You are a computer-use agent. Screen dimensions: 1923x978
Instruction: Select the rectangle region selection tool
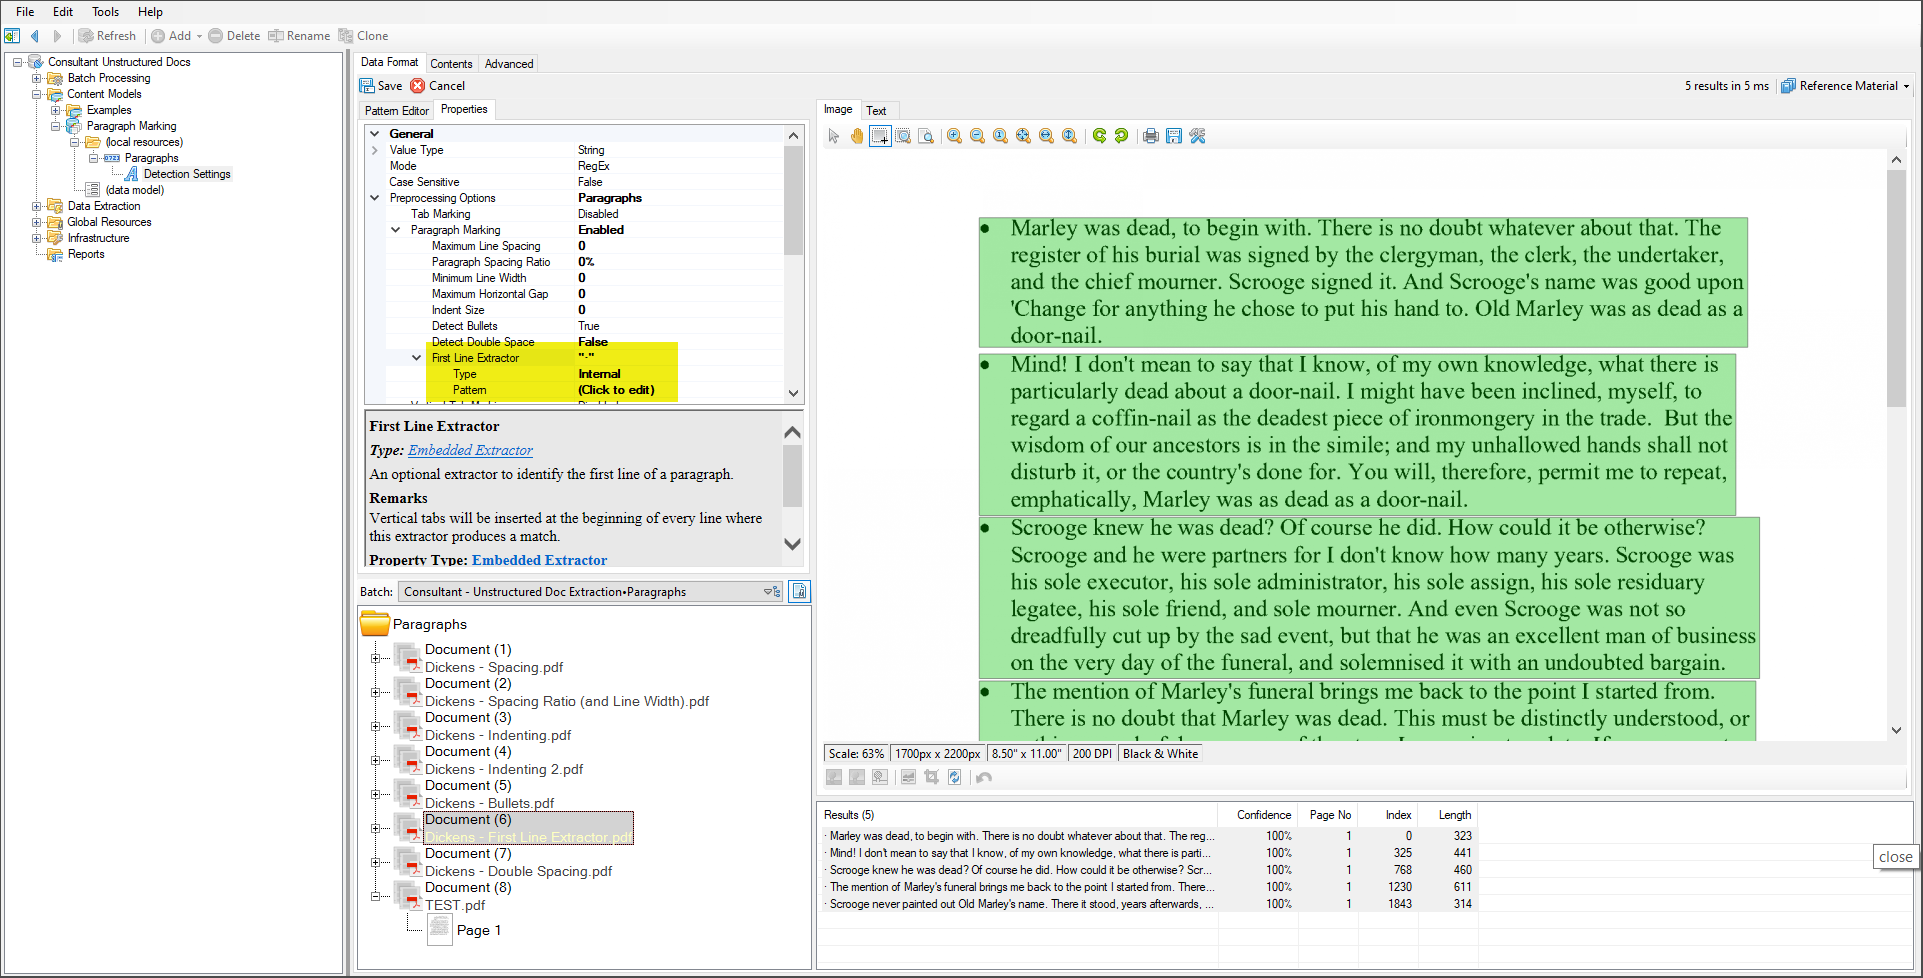(880, 136)
